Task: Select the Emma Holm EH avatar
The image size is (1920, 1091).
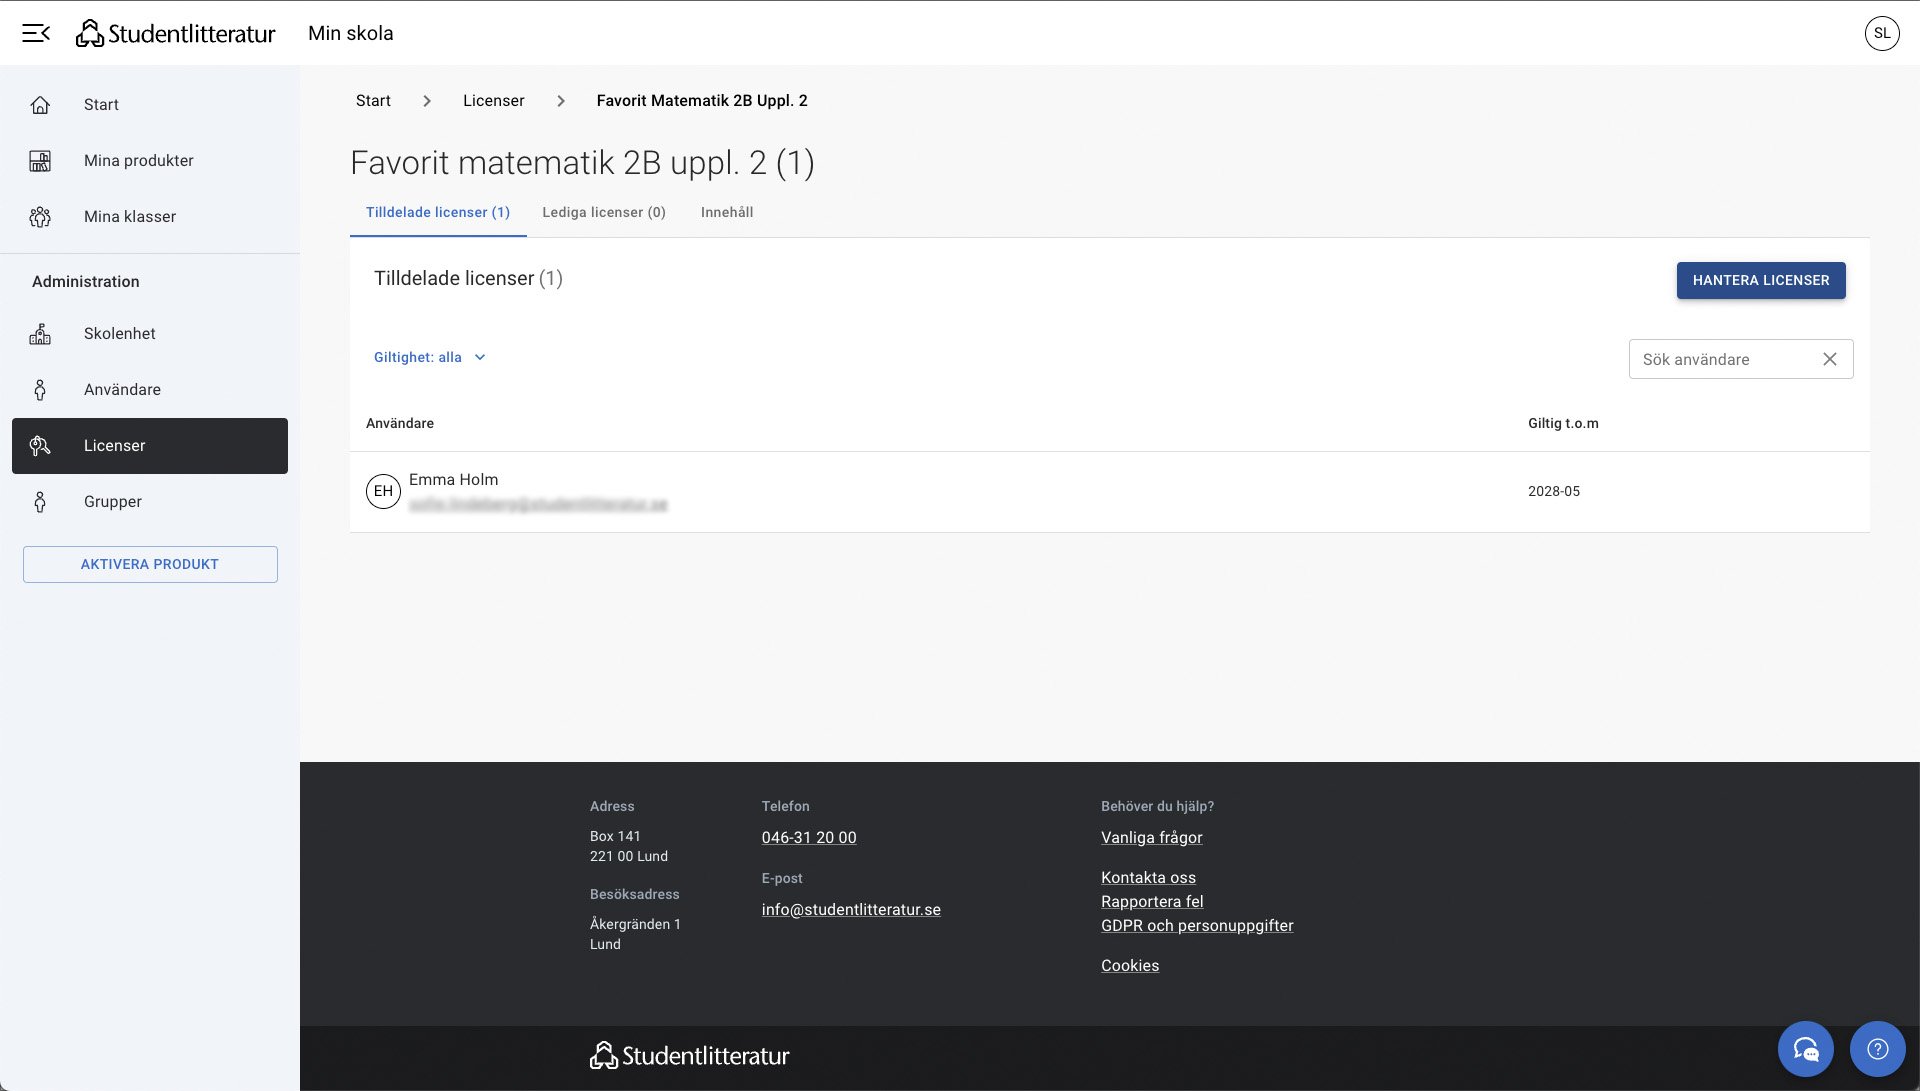Action: [383, 491]
